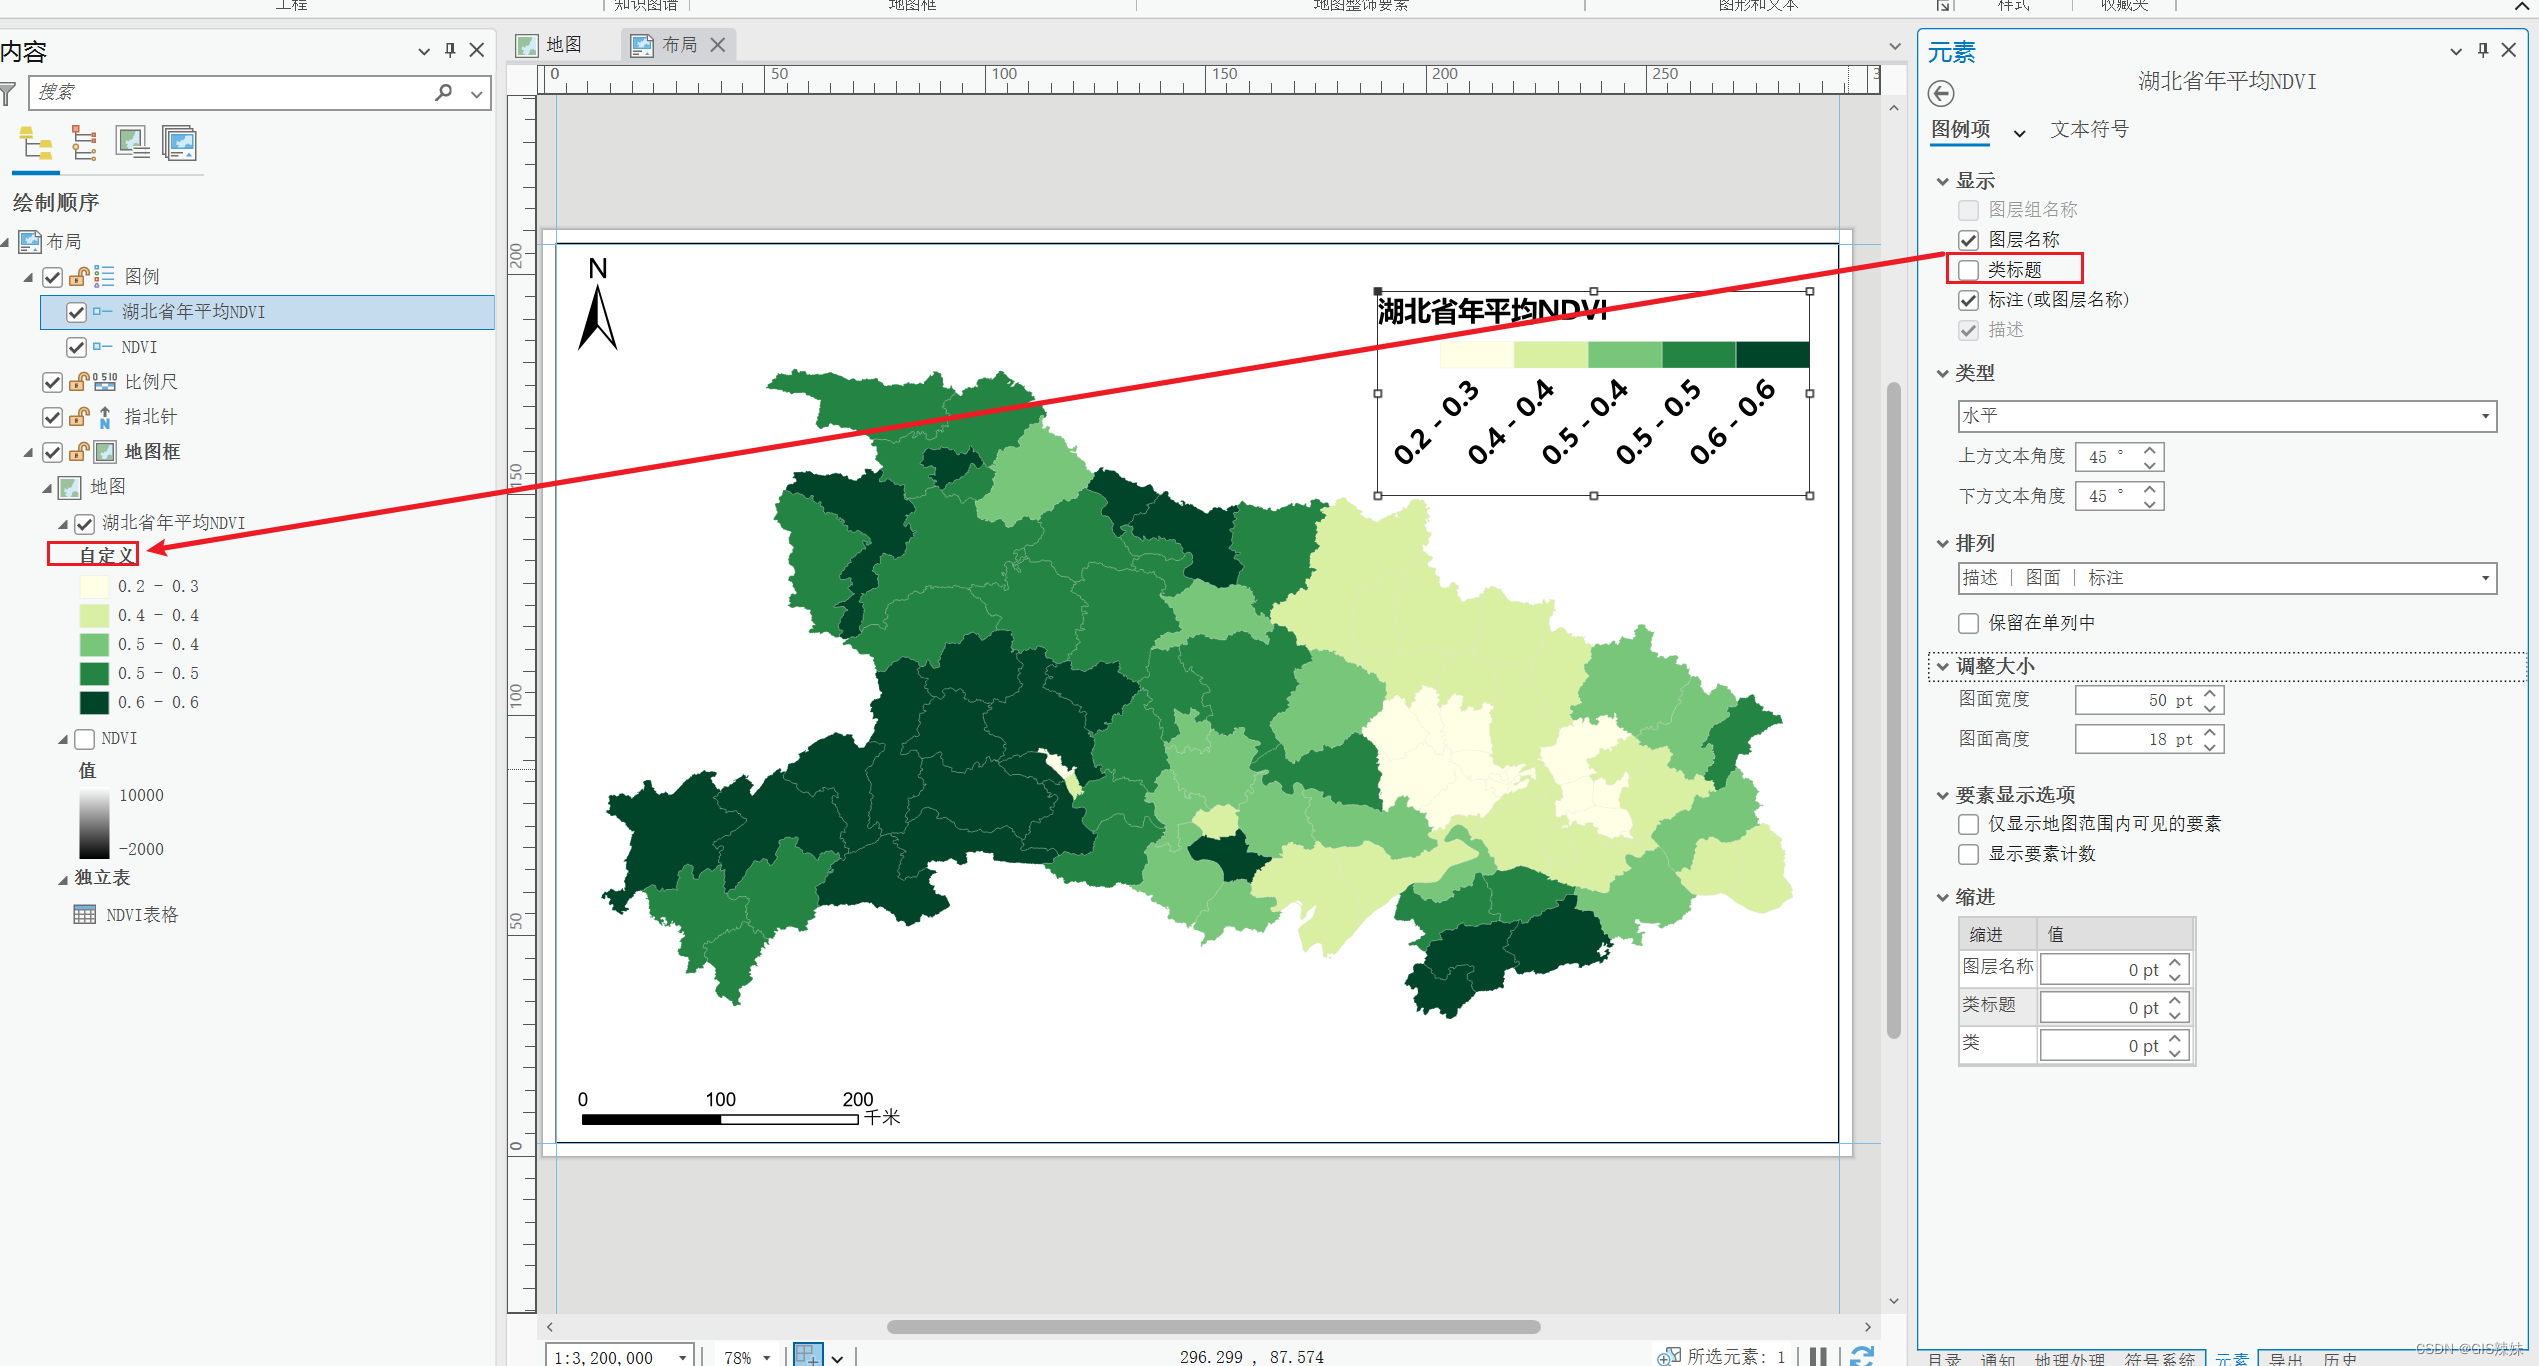Click the NDVI表格 table icon
Viewport: 2539px width, 1366px height.
click(85, 915)
